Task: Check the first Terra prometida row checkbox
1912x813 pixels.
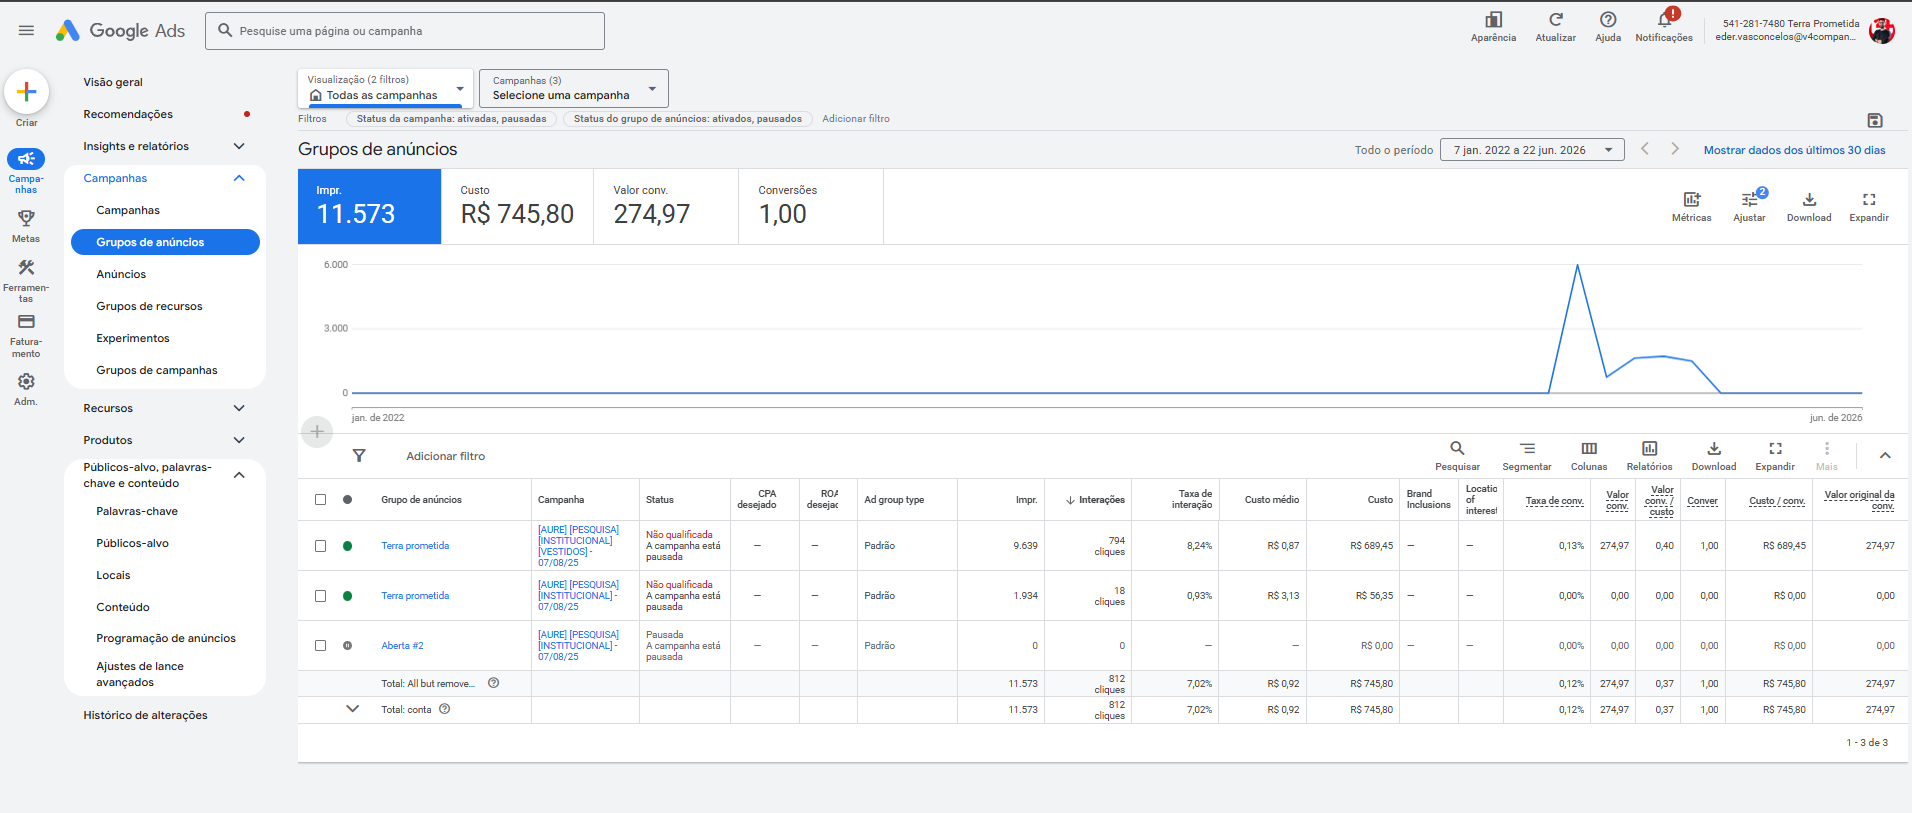Action: [x=320, y=546]
